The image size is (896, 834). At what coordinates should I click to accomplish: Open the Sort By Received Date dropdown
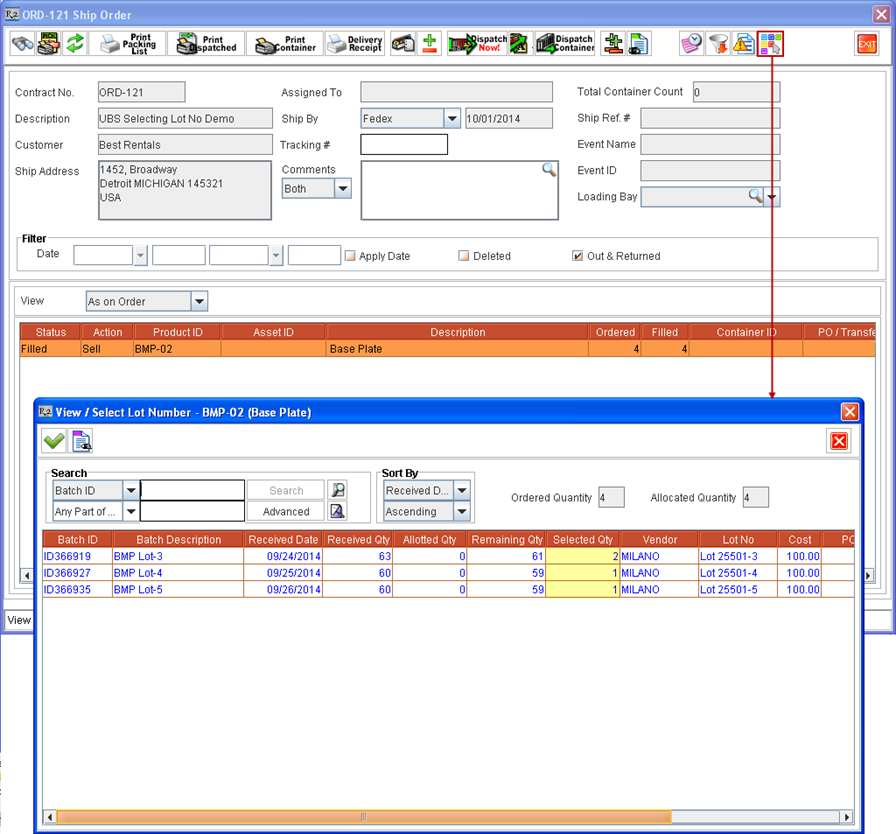(x=461, y=489)
